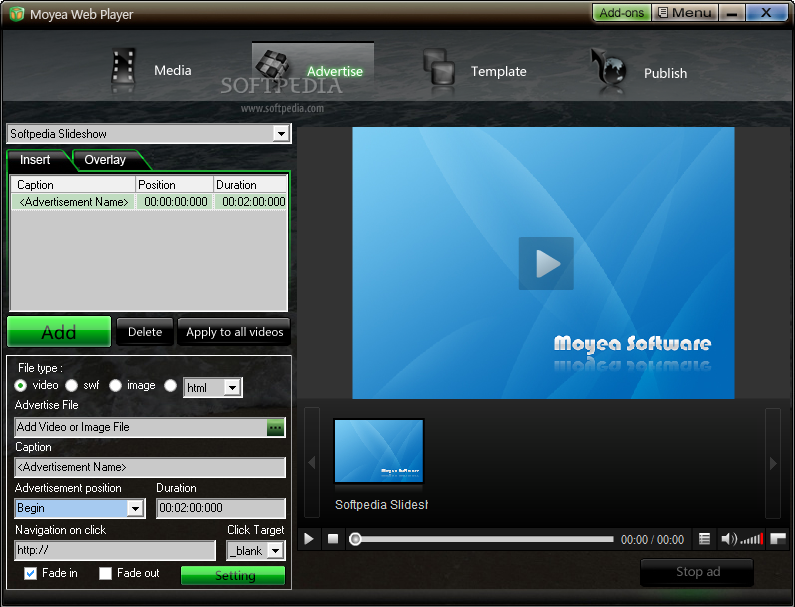Image resolution: width=795 pixels, height=607 pixels.
Task: Click the Duration 00:02:00:000 field
Action: pyautogui.click(x=221, y=508)
